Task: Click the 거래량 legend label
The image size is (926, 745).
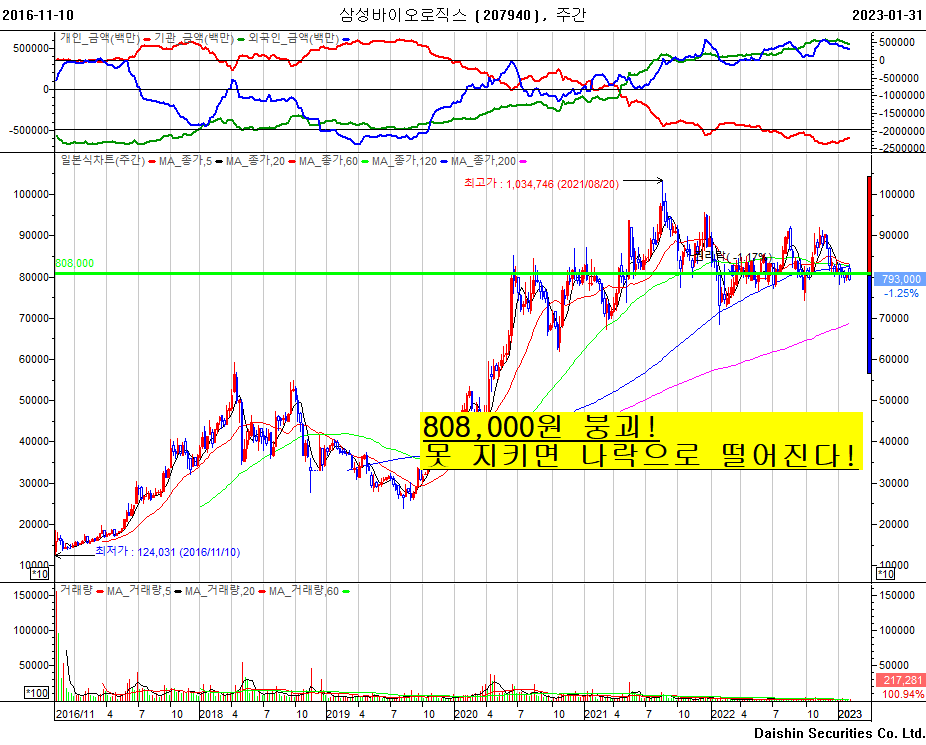Action: tap(76, 590)
